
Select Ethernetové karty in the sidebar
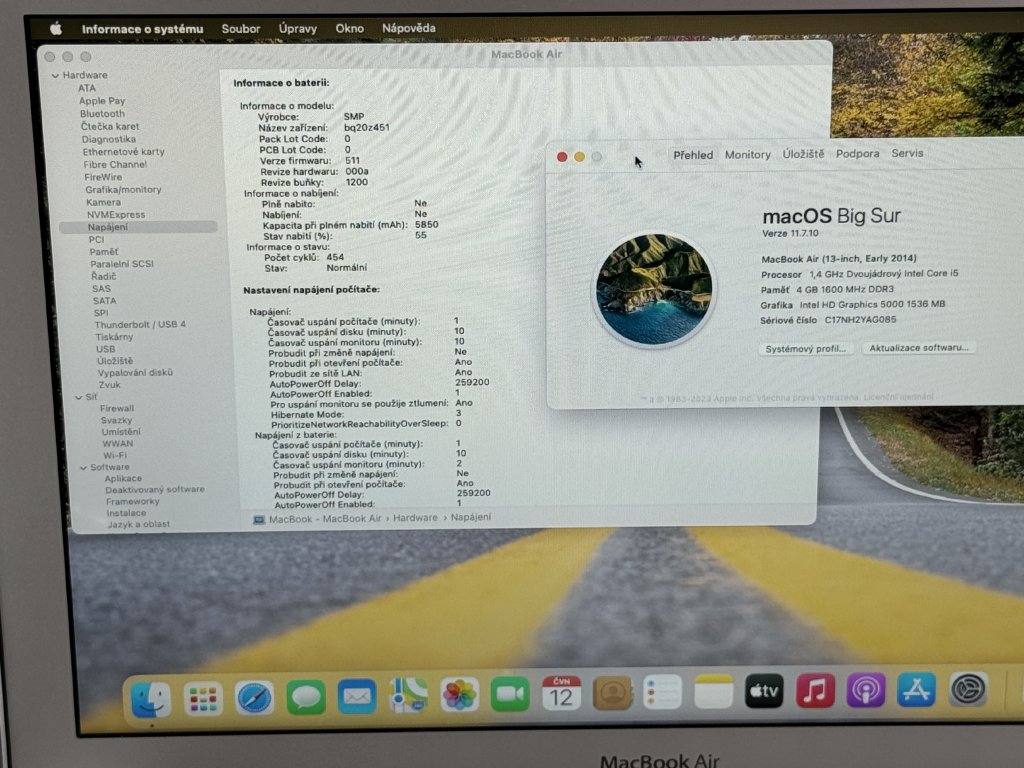coord(123,152)
